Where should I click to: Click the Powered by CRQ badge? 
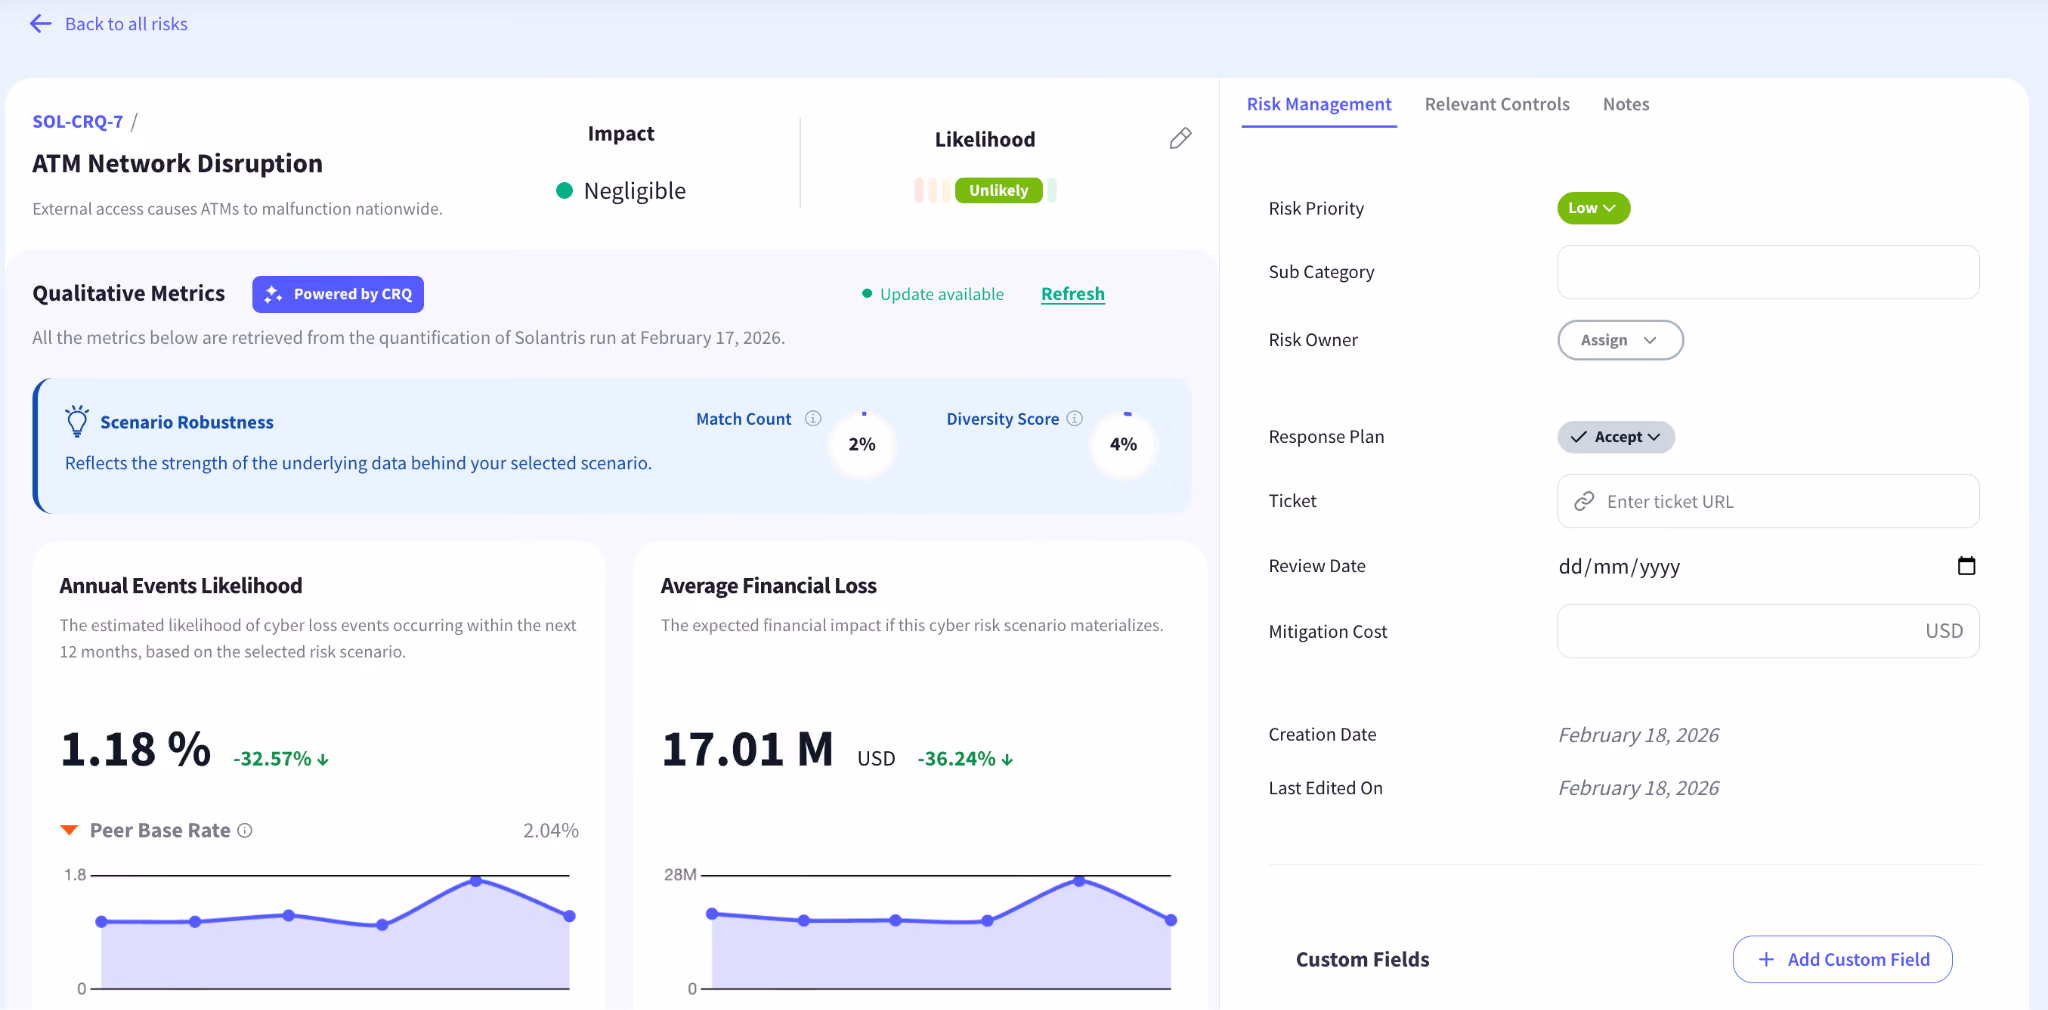[338, 294]
